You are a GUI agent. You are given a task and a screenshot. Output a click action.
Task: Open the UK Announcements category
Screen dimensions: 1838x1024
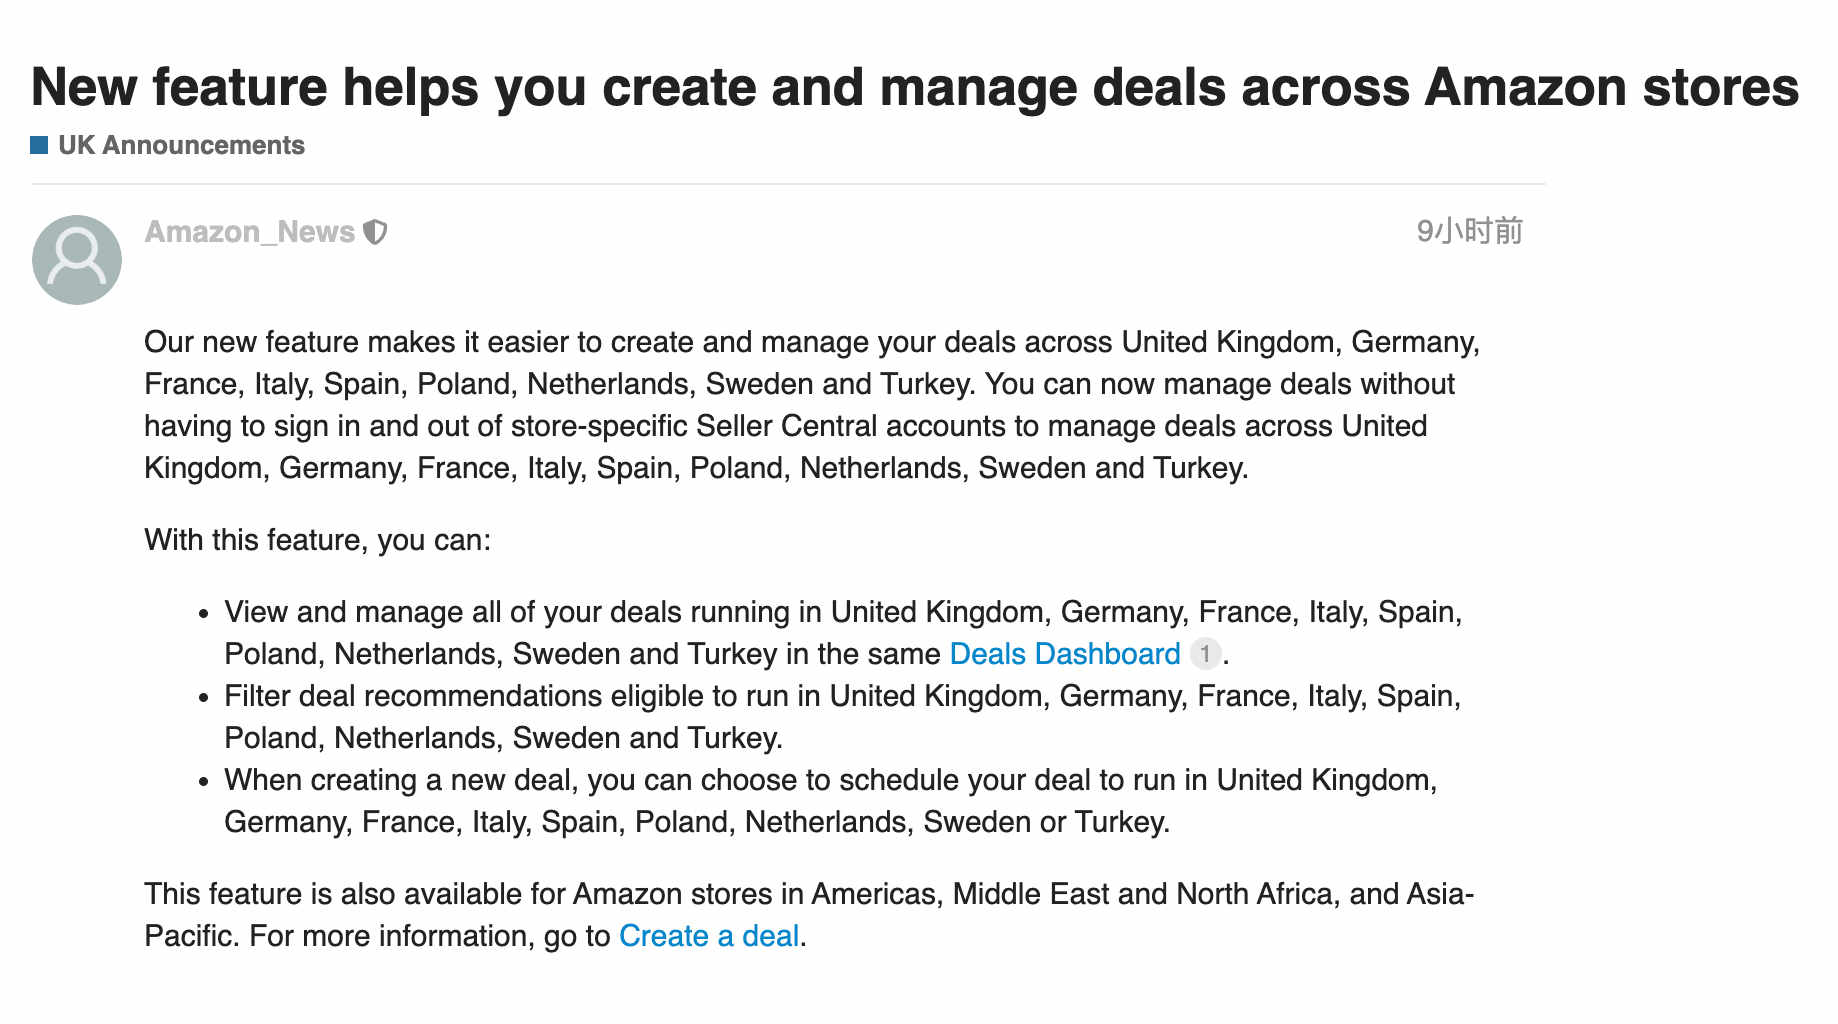[181, 145]
